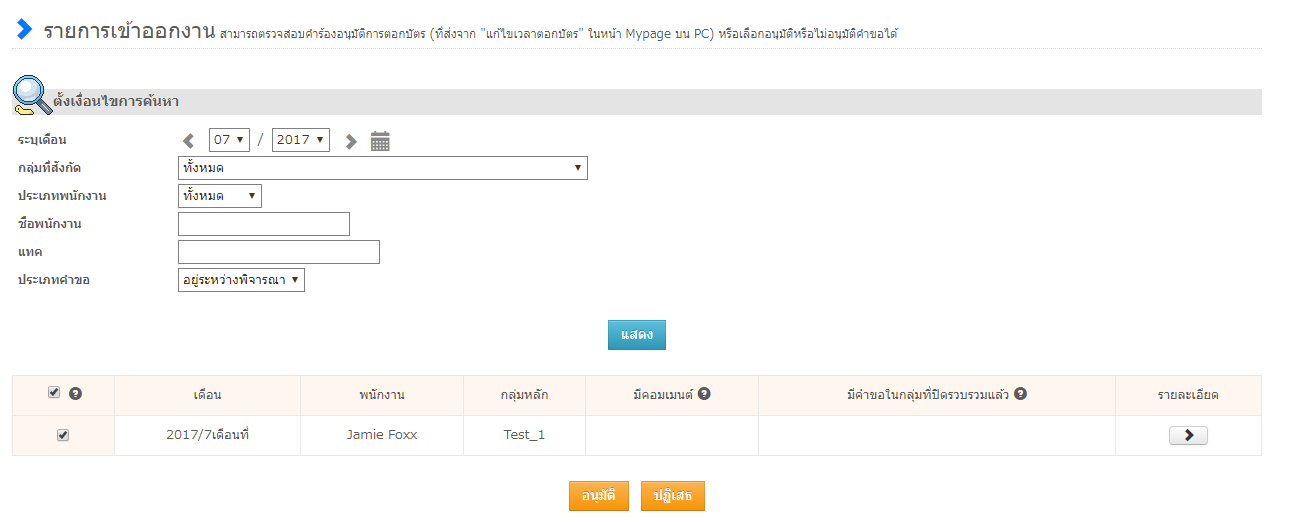Expand the กลุ่มที่สังกัด dropdown
Viewport: 1291px width, 522px height.
pos(382,168)
